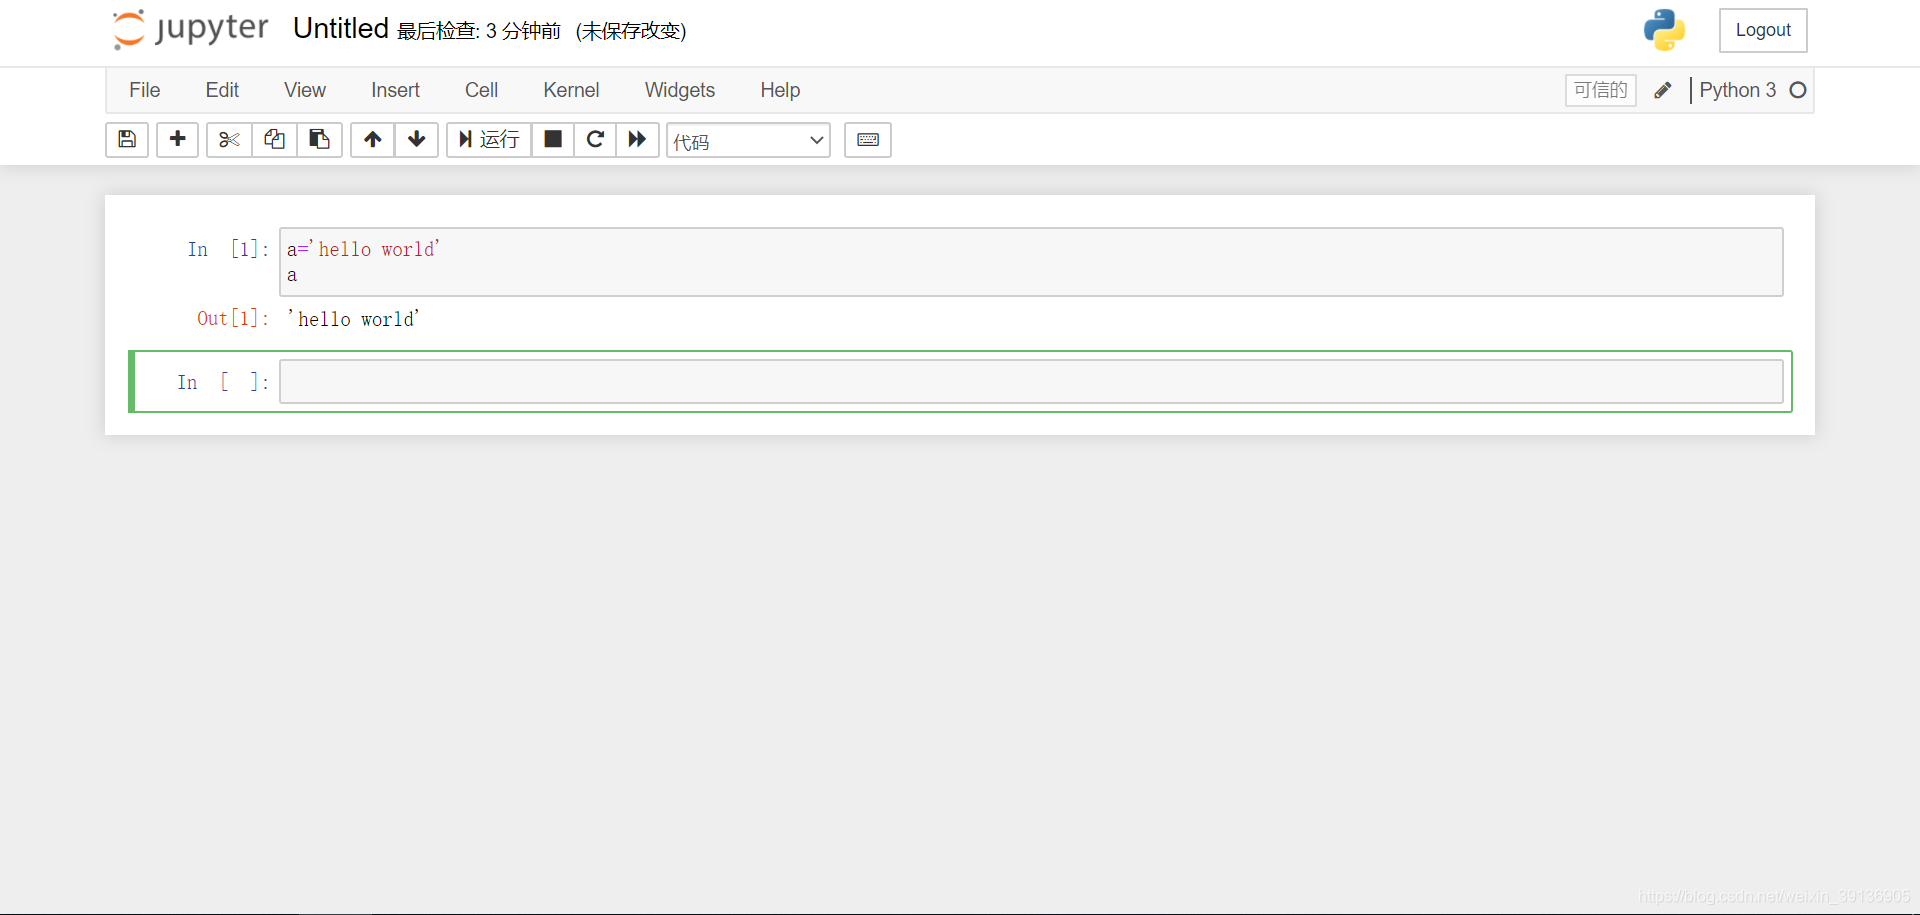Click into the first code cell input
This screenshot has width=1920, height=915.
(1031, 262)
